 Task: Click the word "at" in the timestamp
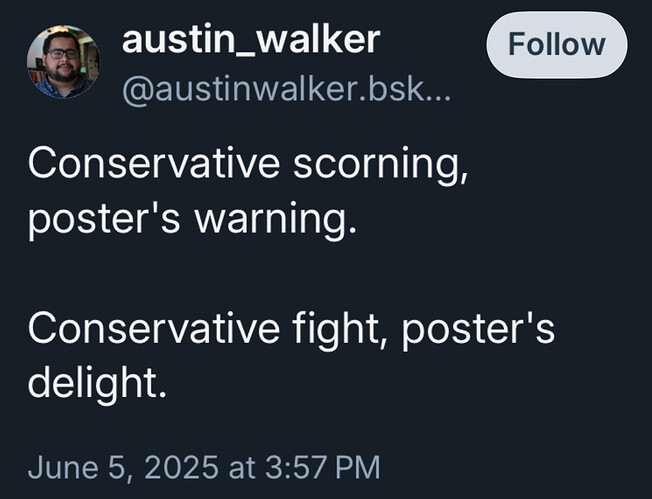click(x=242, y=468)
